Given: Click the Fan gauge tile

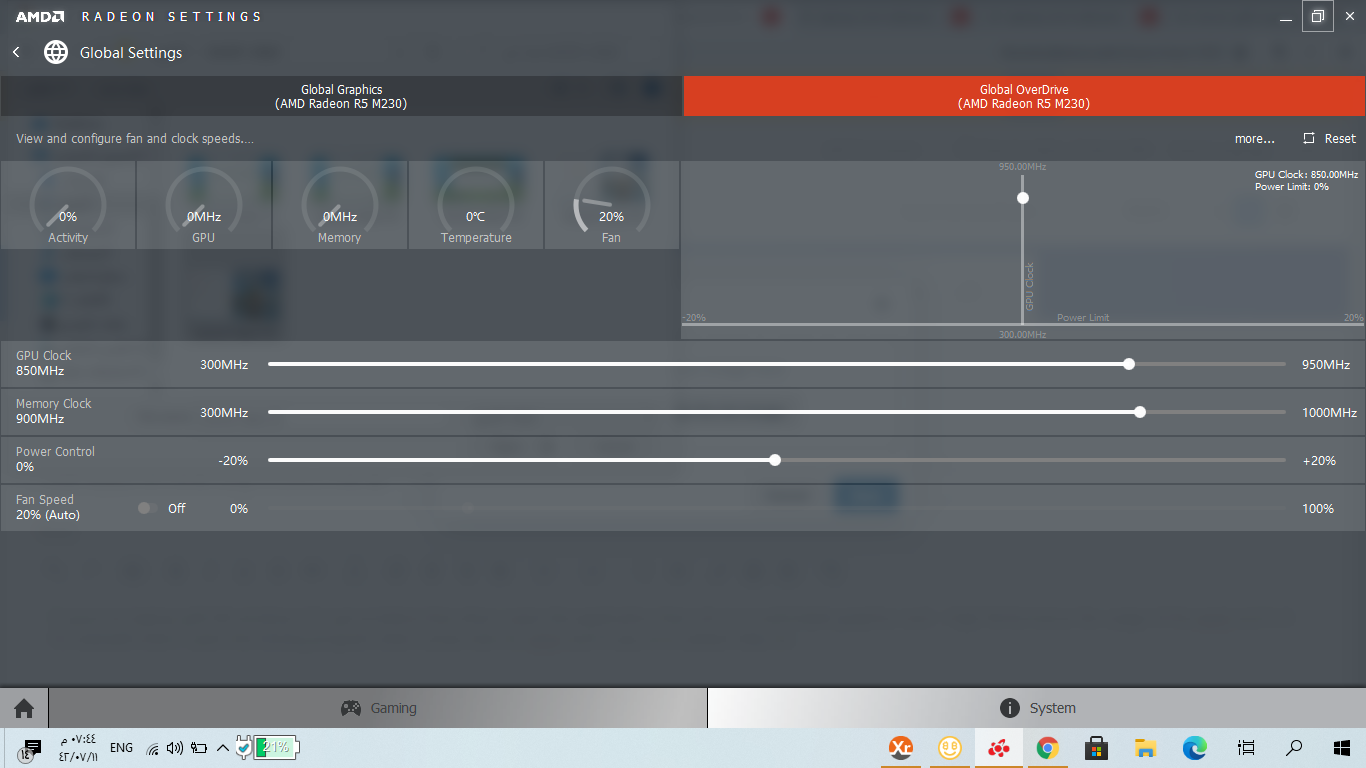Looking at the screenshot, I should [611, 205].
